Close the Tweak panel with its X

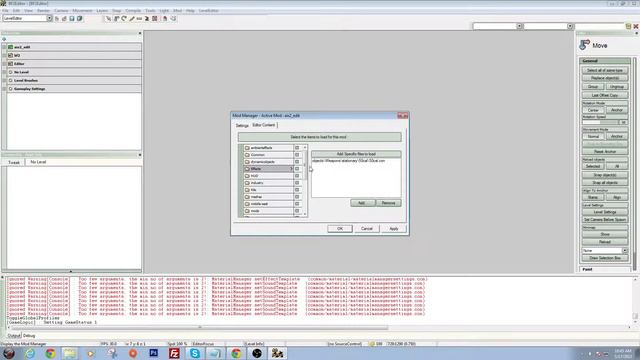140,155
